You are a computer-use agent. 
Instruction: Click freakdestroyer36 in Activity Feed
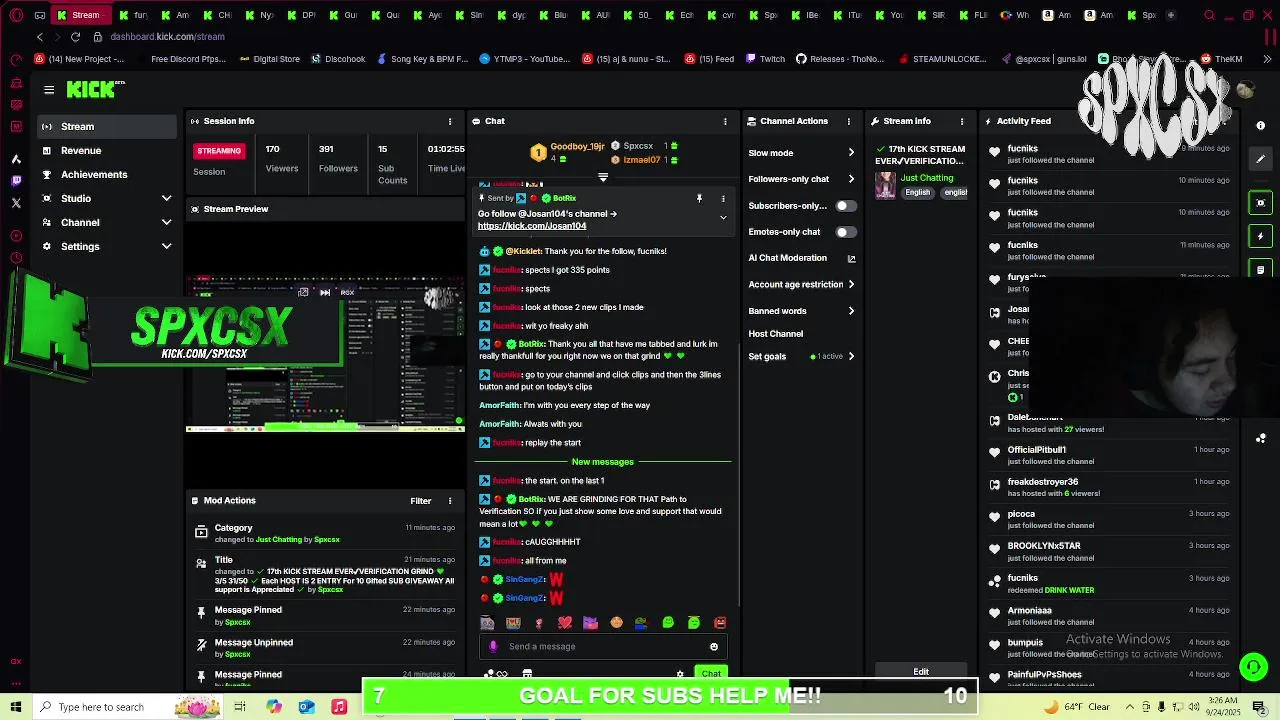[1043, 482]
